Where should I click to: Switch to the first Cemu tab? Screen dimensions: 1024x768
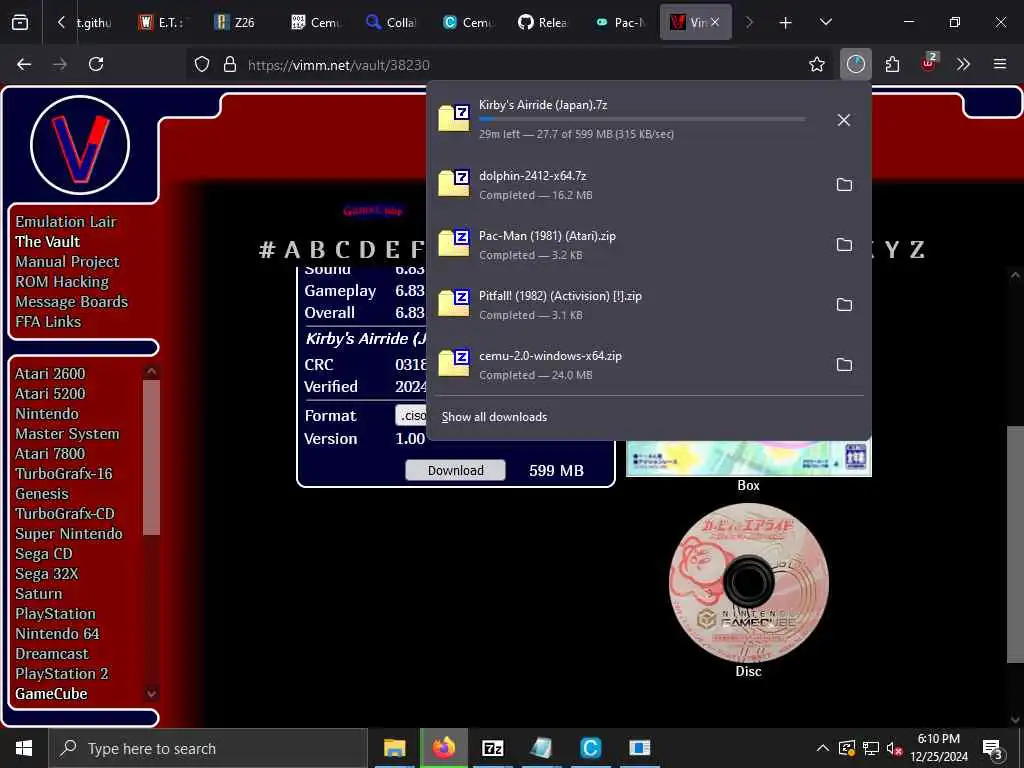pos(316,22)
